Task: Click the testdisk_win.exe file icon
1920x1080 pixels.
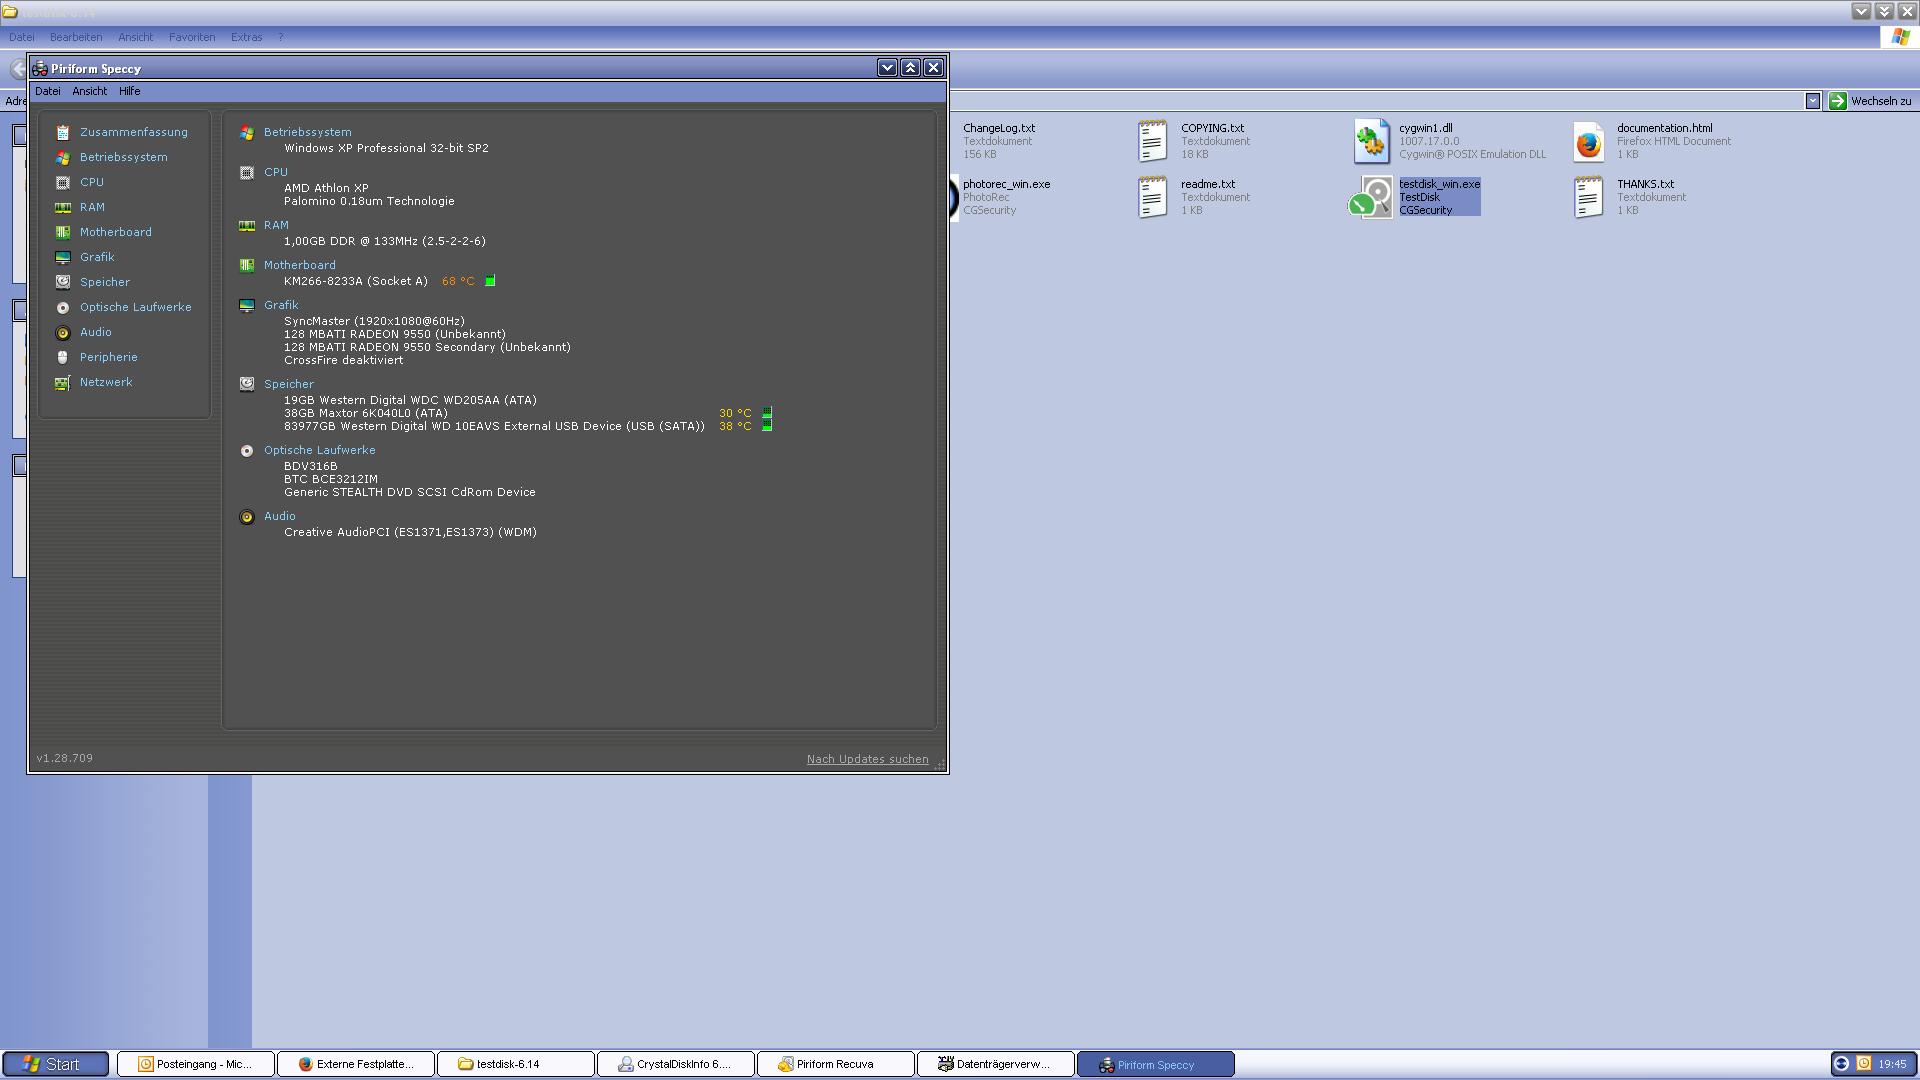Action: coord(1372,197)
